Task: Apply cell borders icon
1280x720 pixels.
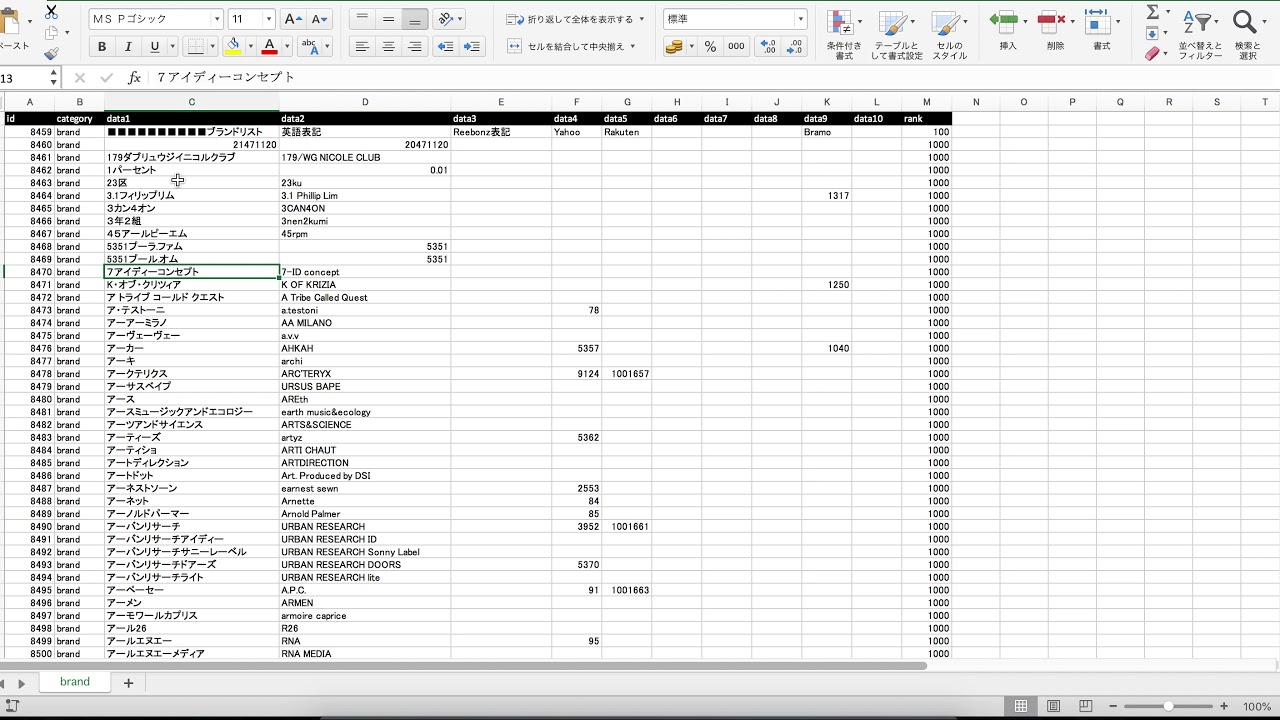Action: click(x=194, y=47)
